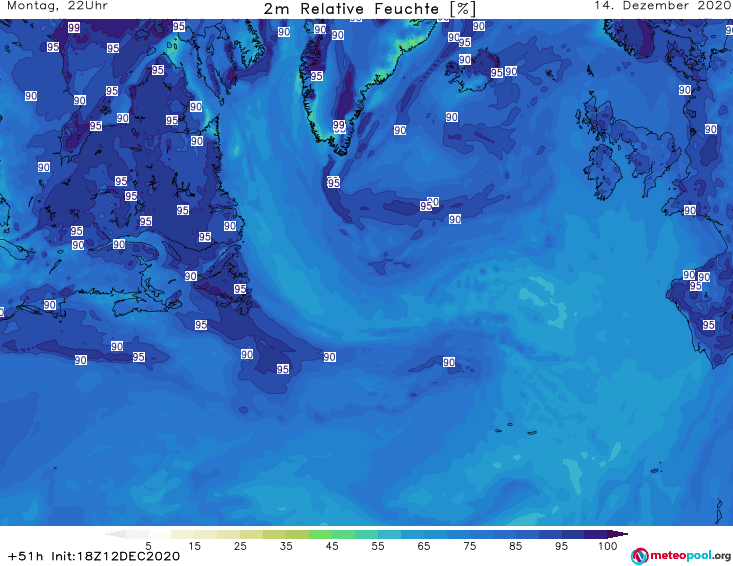Screen dimensions: 733x566
Task: Click the '+51h Init:18Z12DEC2020' forecast label
Action: pyautogui.click(x=94, y=556)
